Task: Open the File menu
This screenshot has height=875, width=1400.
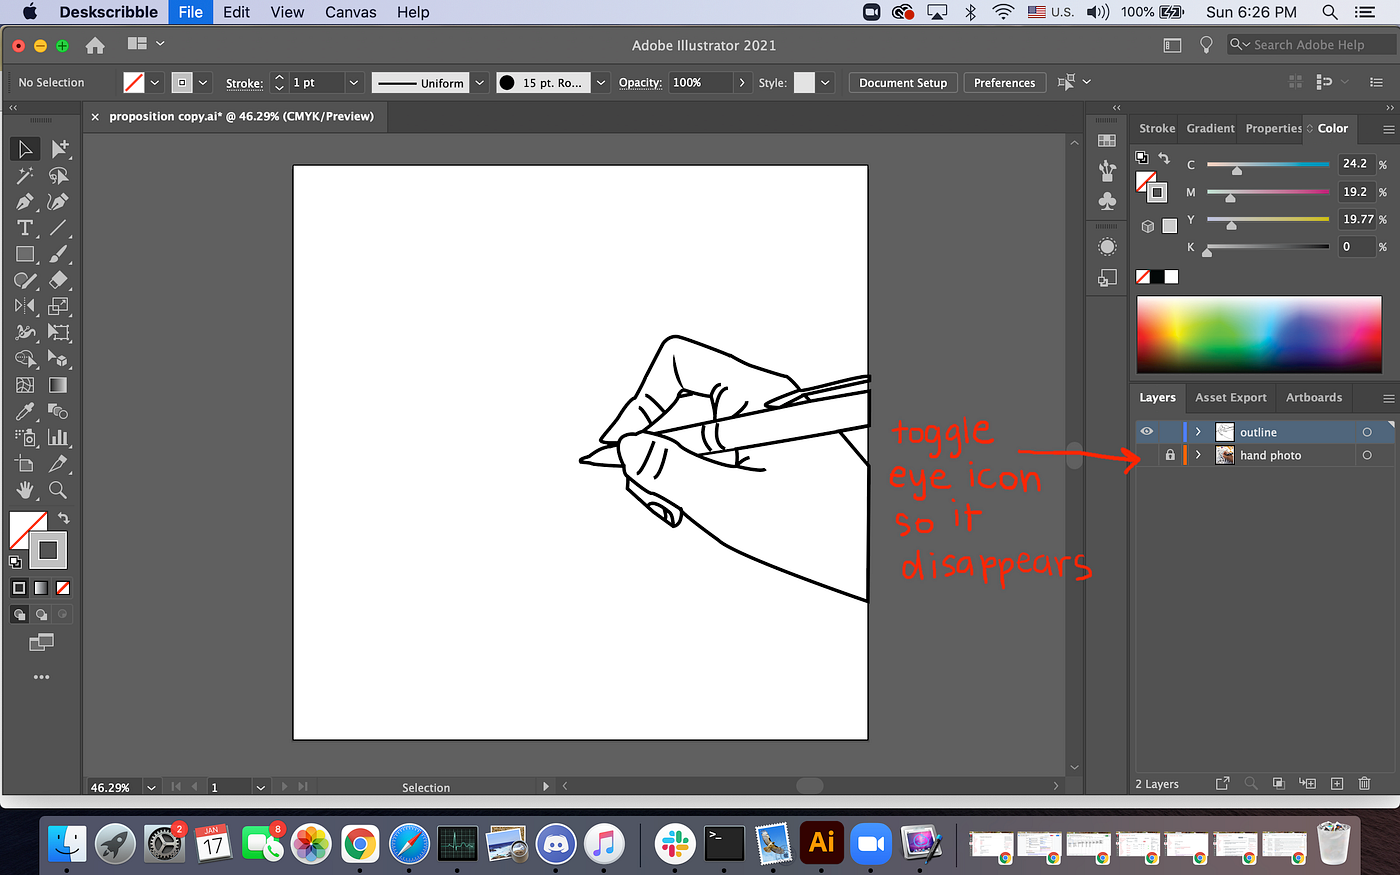Action: click(x=190, y=12)
